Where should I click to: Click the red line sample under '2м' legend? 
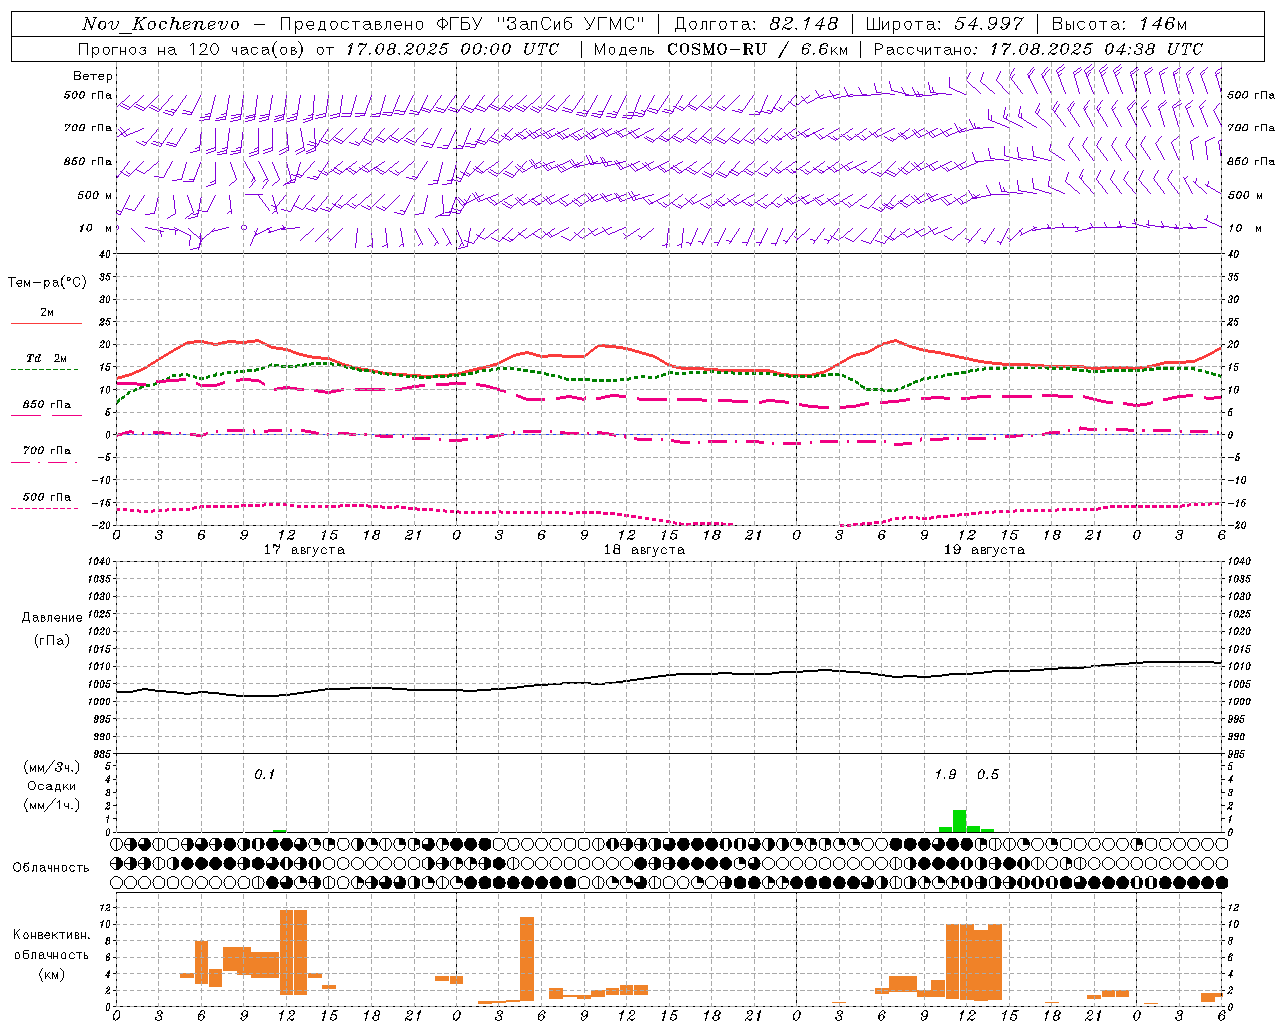click(46, 324)
